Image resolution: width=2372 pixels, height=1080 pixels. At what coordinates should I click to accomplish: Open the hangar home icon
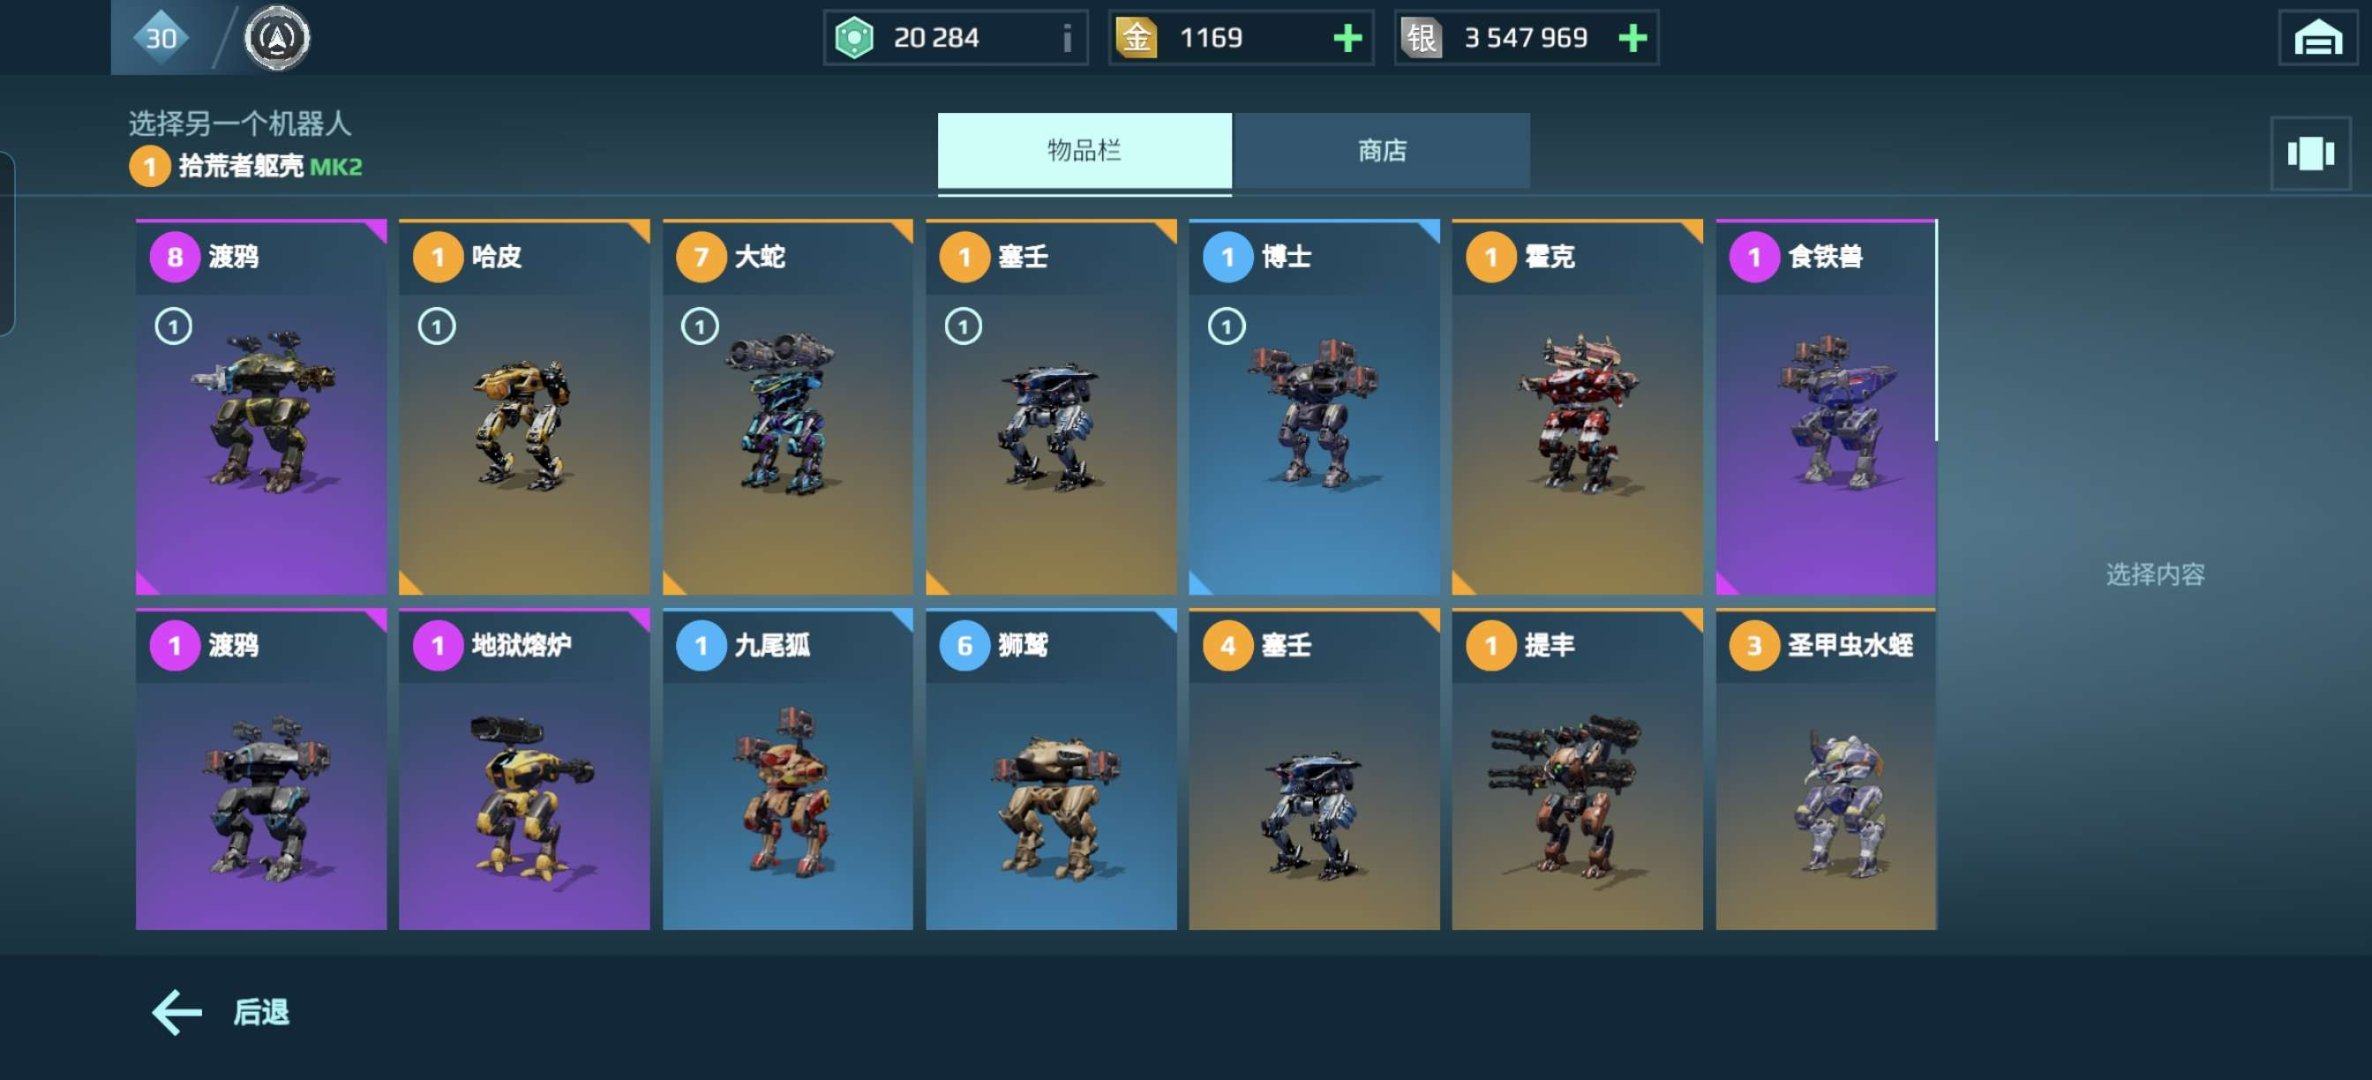[x=2317, y=38]
